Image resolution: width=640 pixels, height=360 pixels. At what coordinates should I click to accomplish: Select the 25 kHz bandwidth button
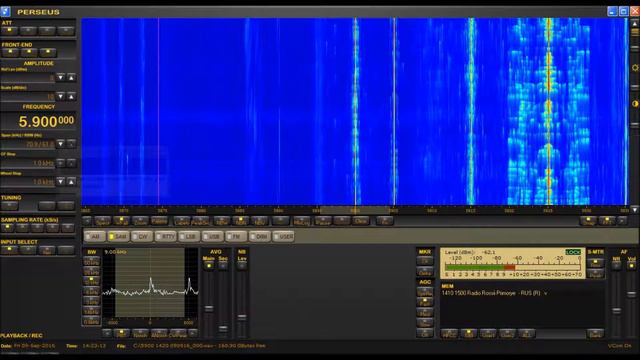(91, 271)
